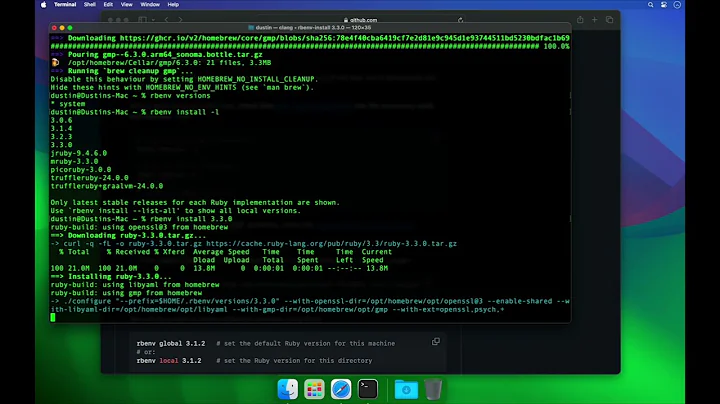Go back in Safari window

[167, 20]
